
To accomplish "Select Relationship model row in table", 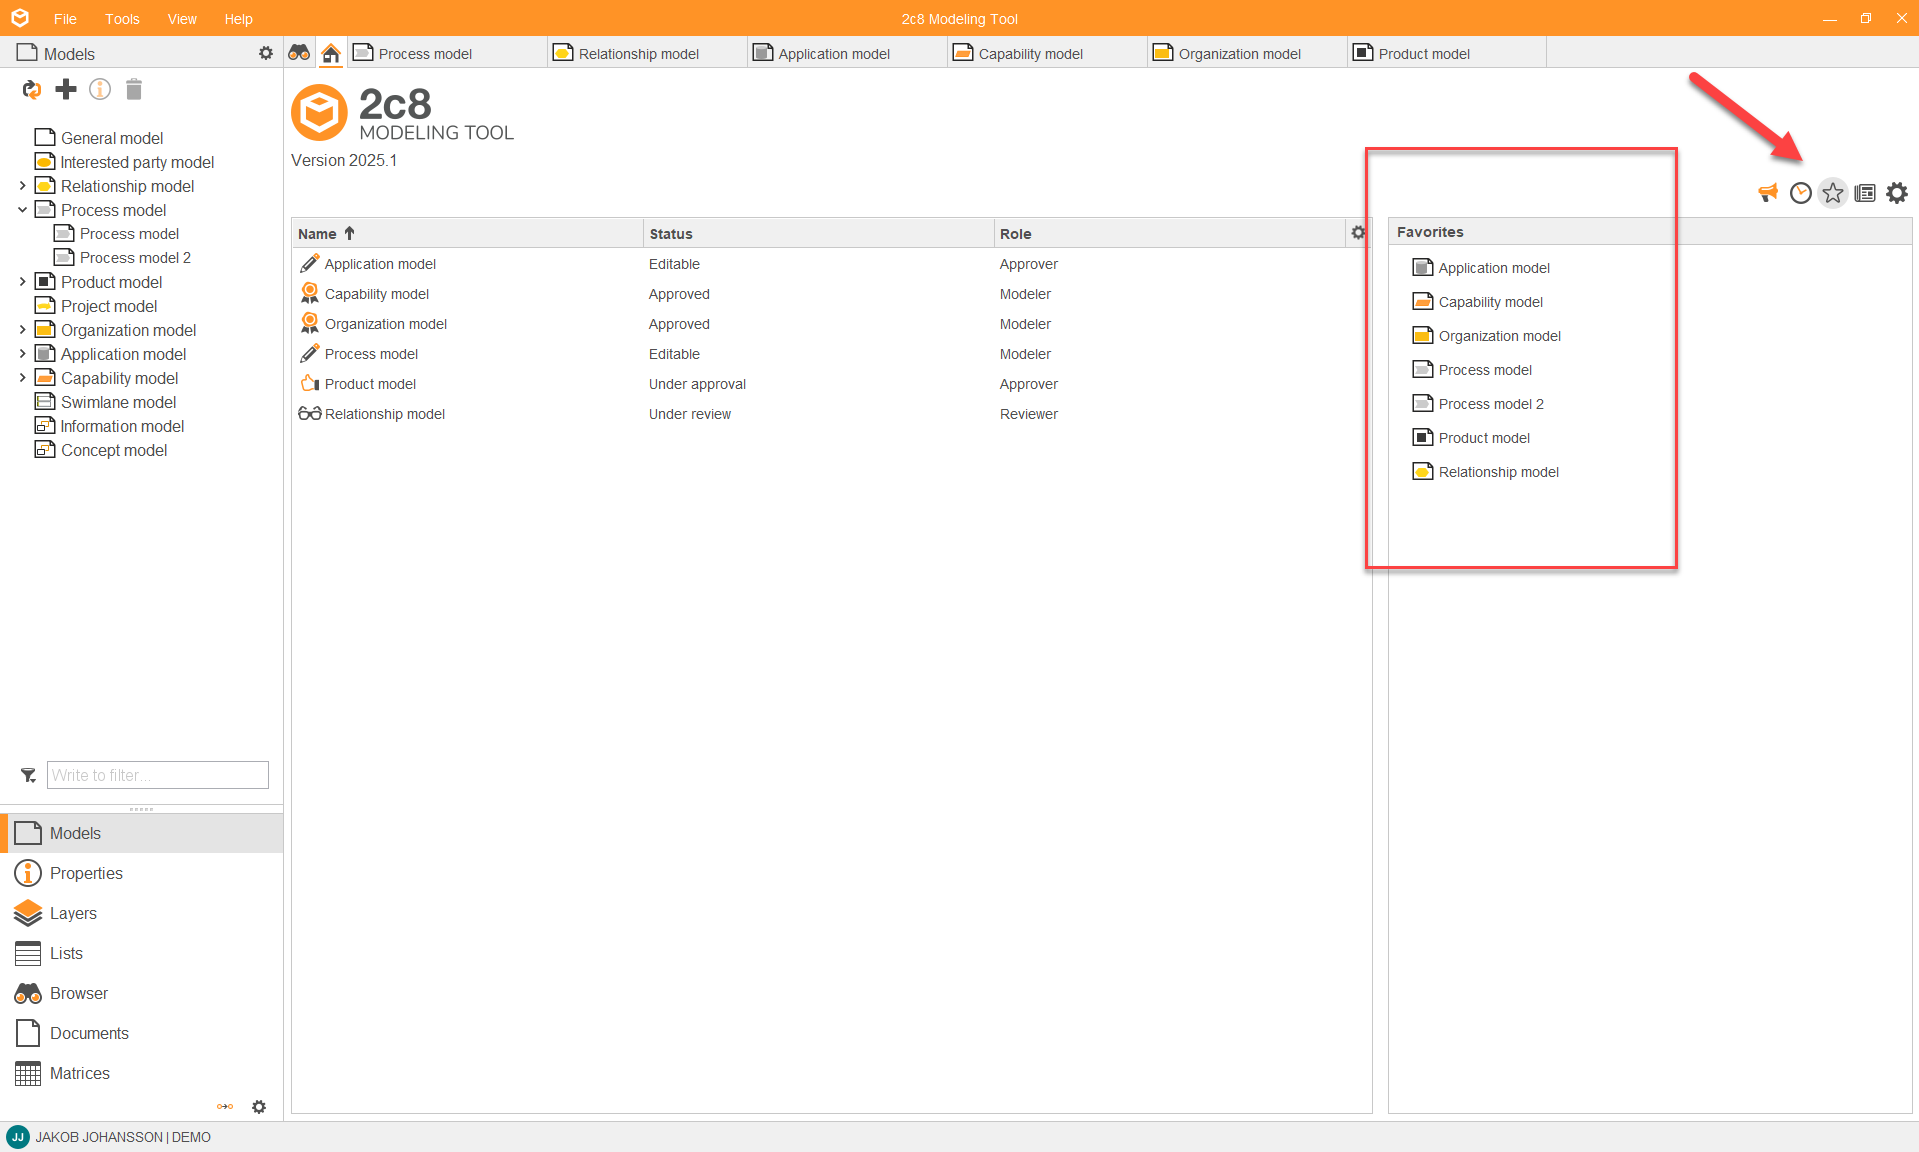I will pos(830,414).
